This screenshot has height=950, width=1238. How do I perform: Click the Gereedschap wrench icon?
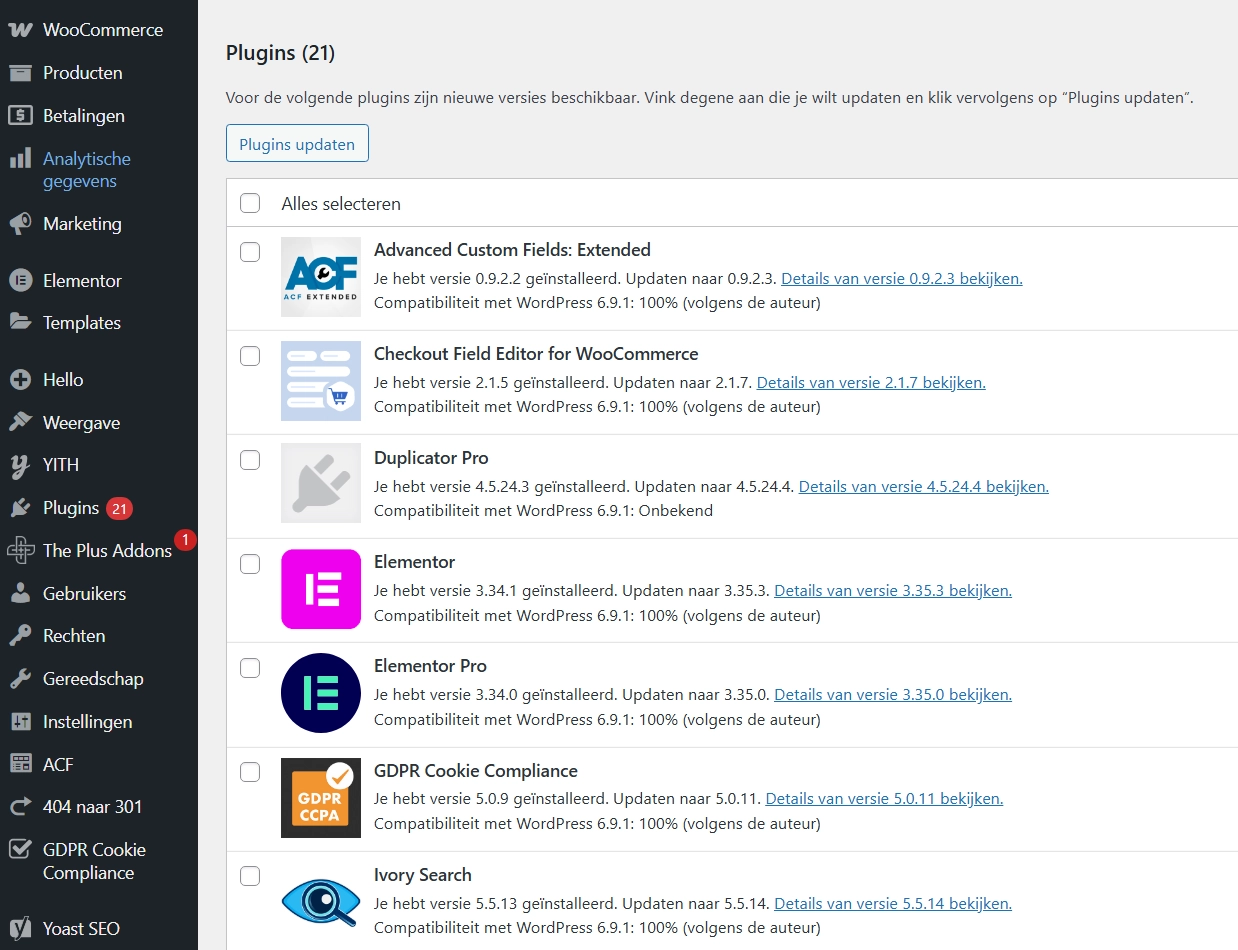[x=20, y=679]
